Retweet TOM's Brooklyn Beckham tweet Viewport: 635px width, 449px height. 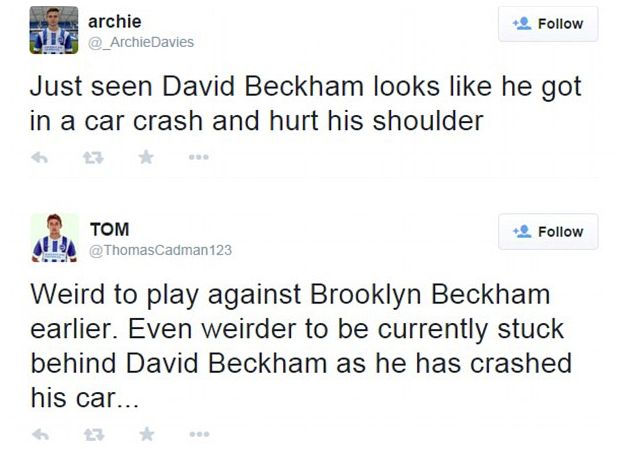(93, 434)
